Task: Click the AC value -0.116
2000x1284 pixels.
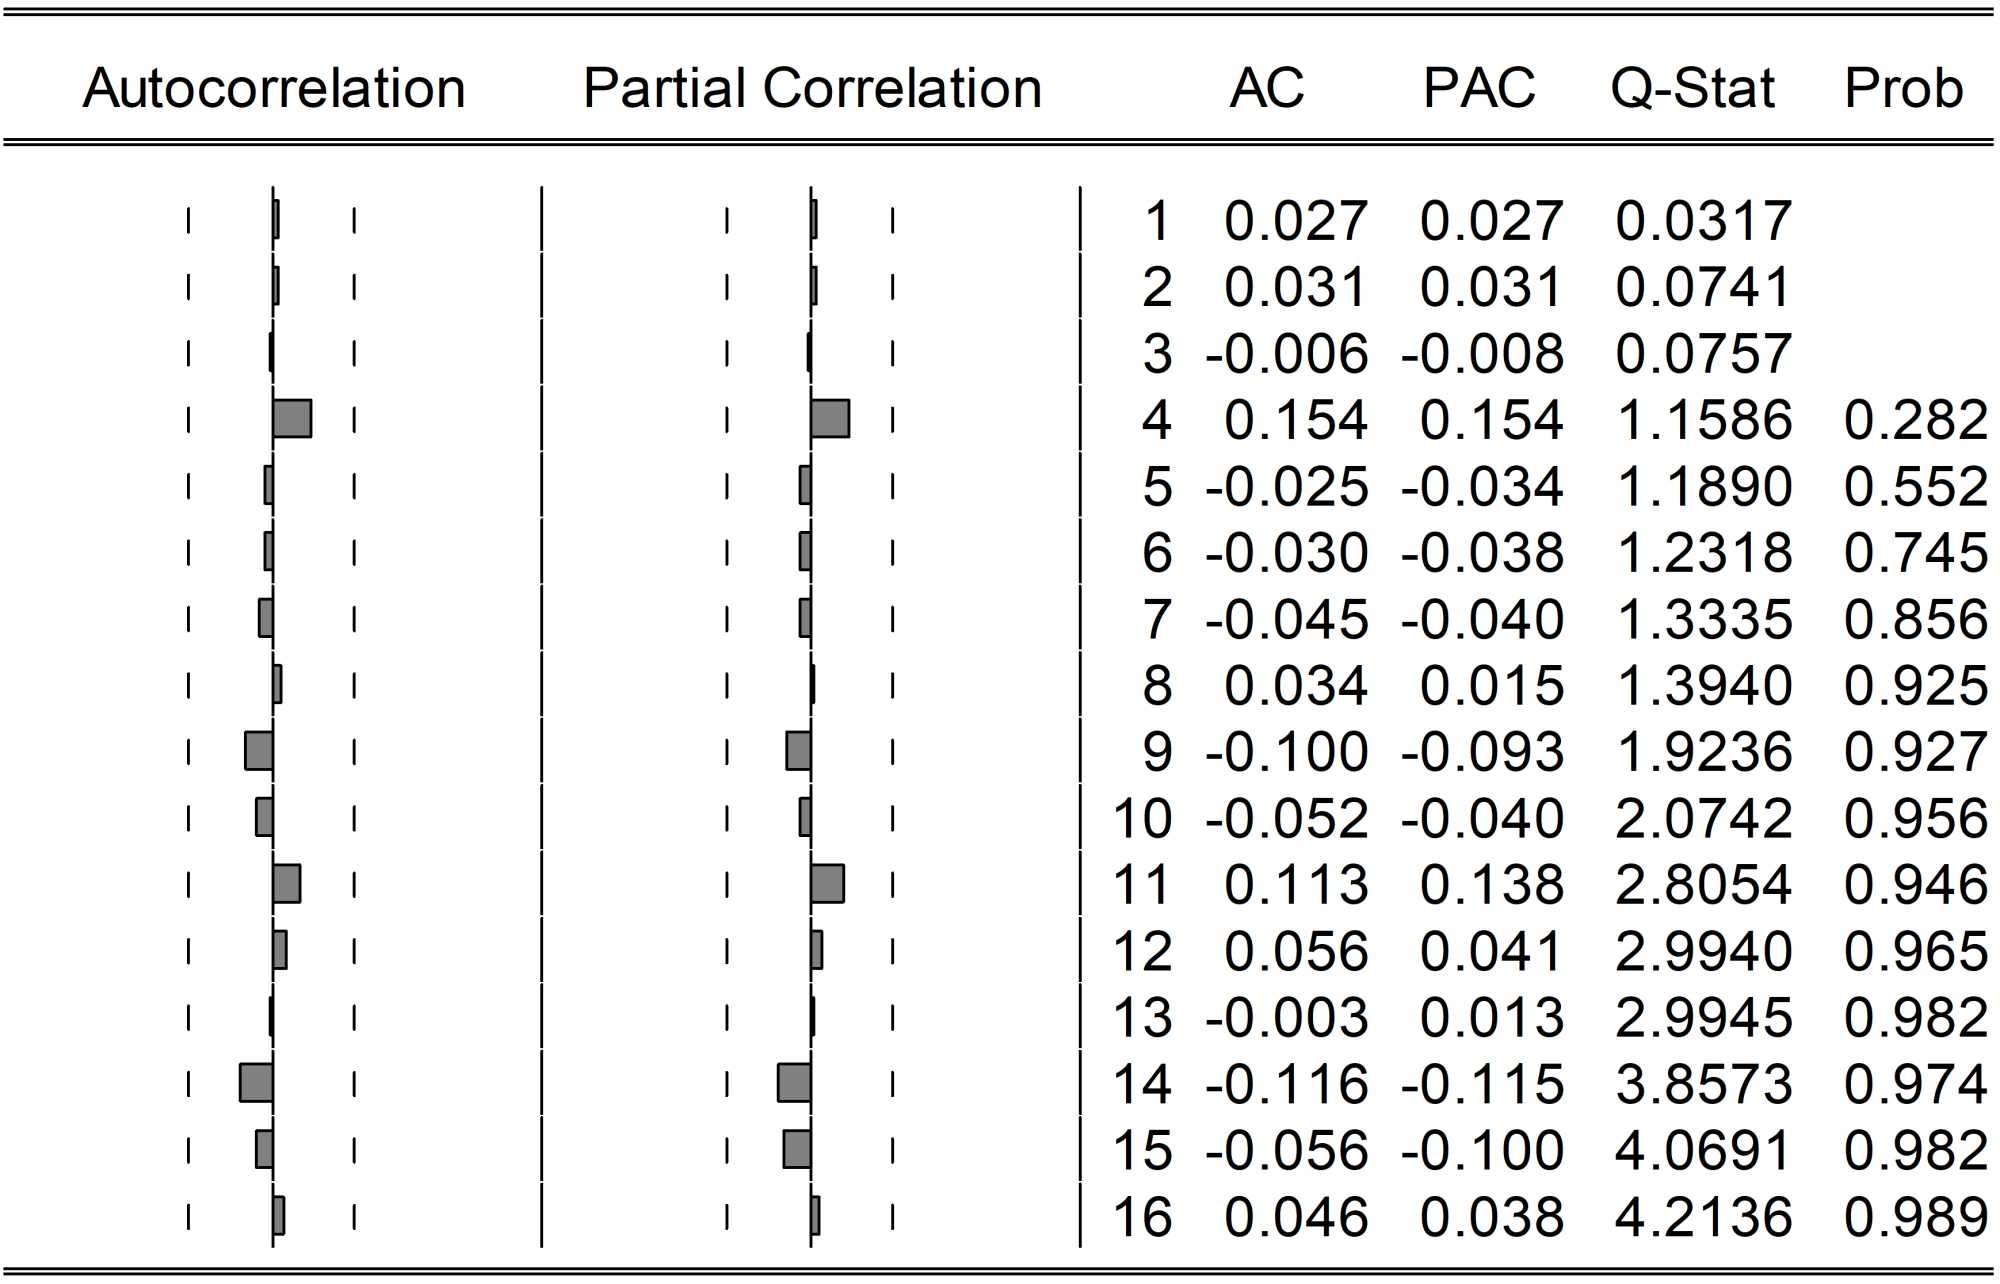Action: tap(1287, 1084)
